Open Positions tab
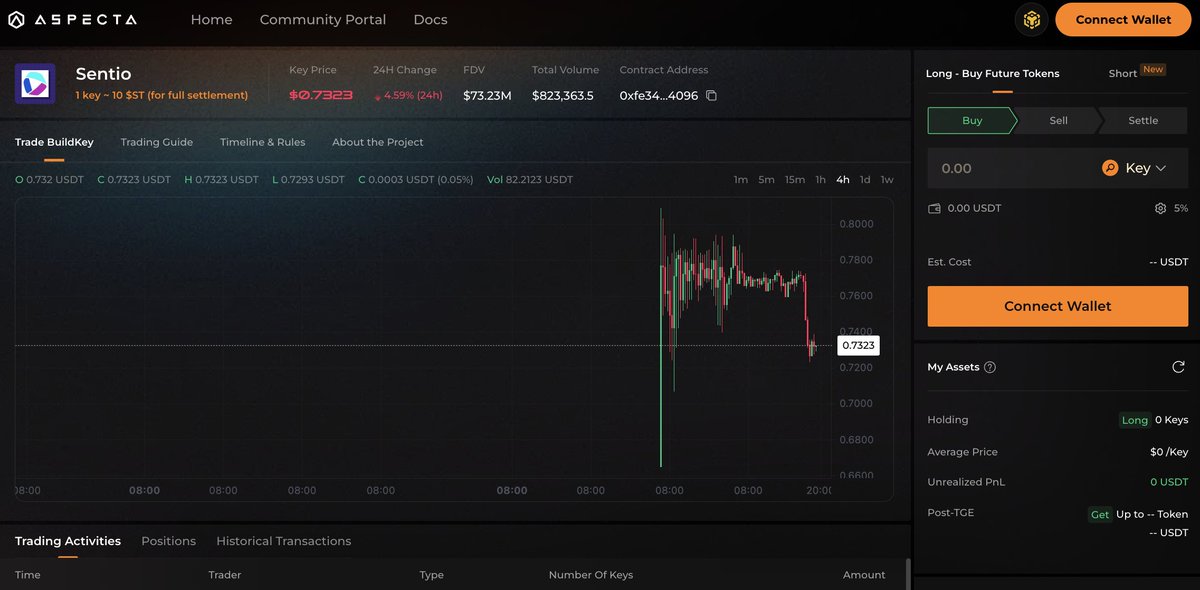1200x590 pixels. pos(168,541)
